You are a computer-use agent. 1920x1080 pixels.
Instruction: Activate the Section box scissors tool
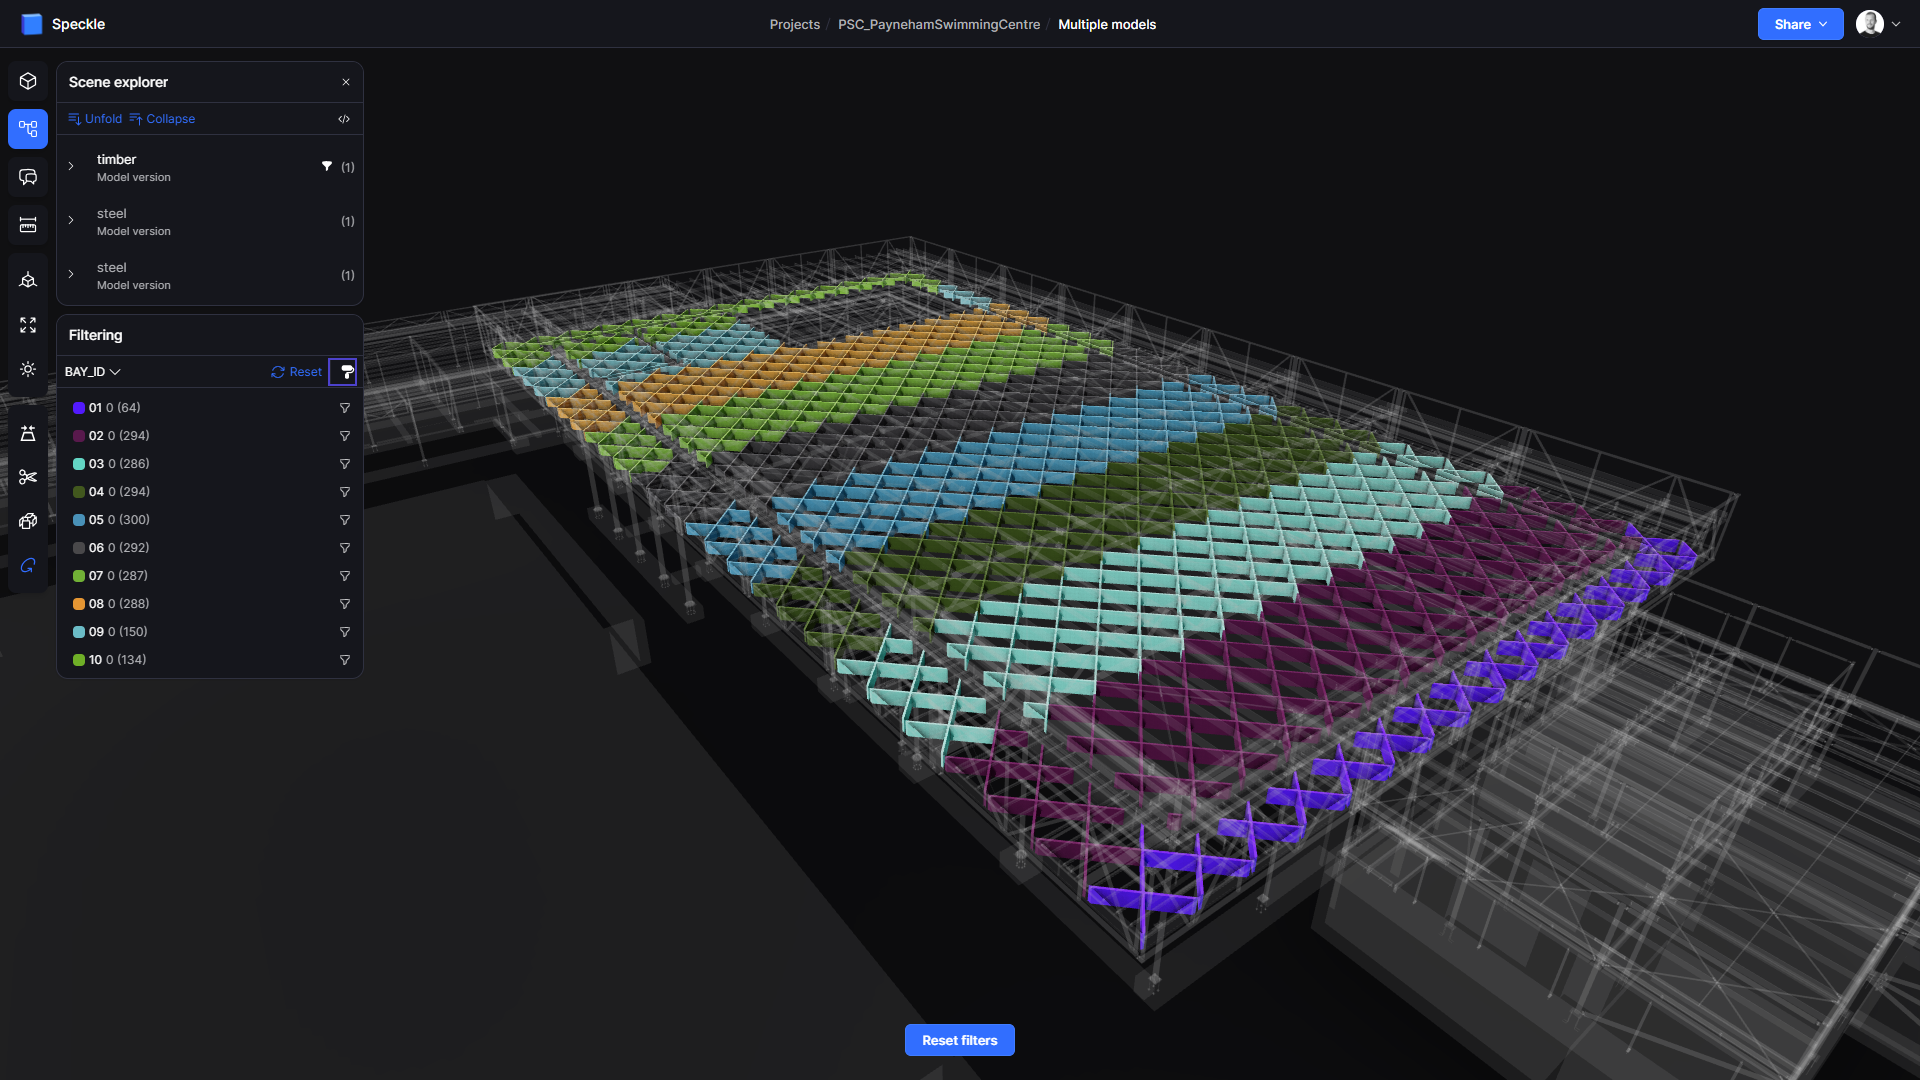[x=28, y=477]
